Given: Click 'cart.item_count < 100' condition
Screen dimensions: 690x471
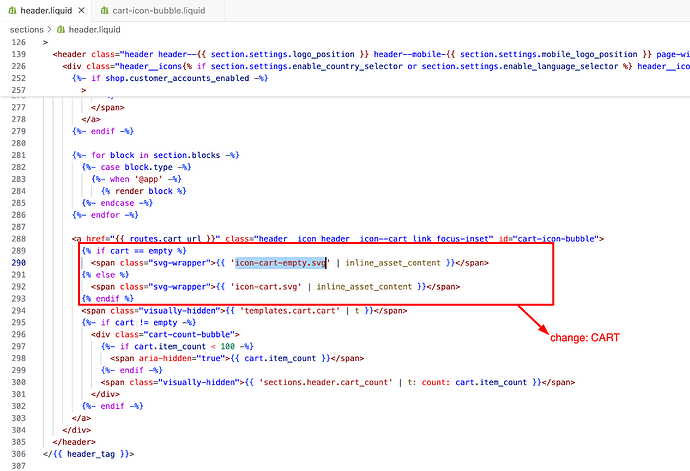Looking at the screenshot, I should tap(185, 346).
